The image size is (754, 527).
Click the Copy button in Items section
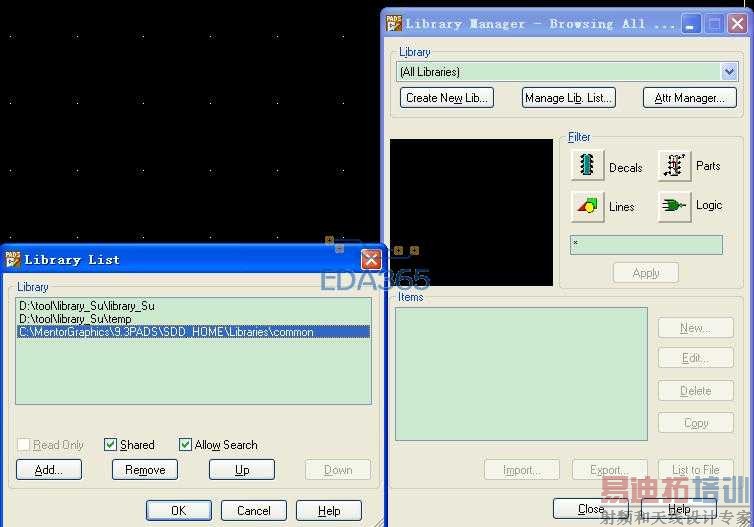point(695,423)
